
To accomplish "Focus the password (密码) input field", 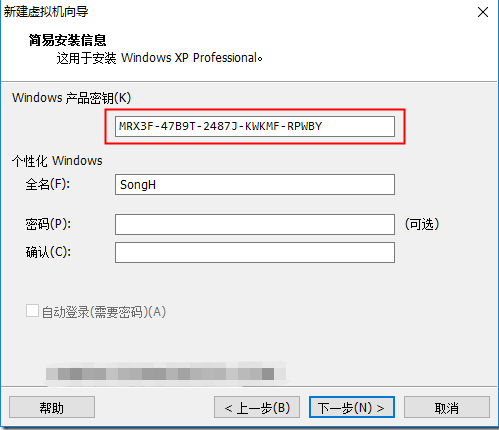I will pyautogui.click(x=255, y=224).
